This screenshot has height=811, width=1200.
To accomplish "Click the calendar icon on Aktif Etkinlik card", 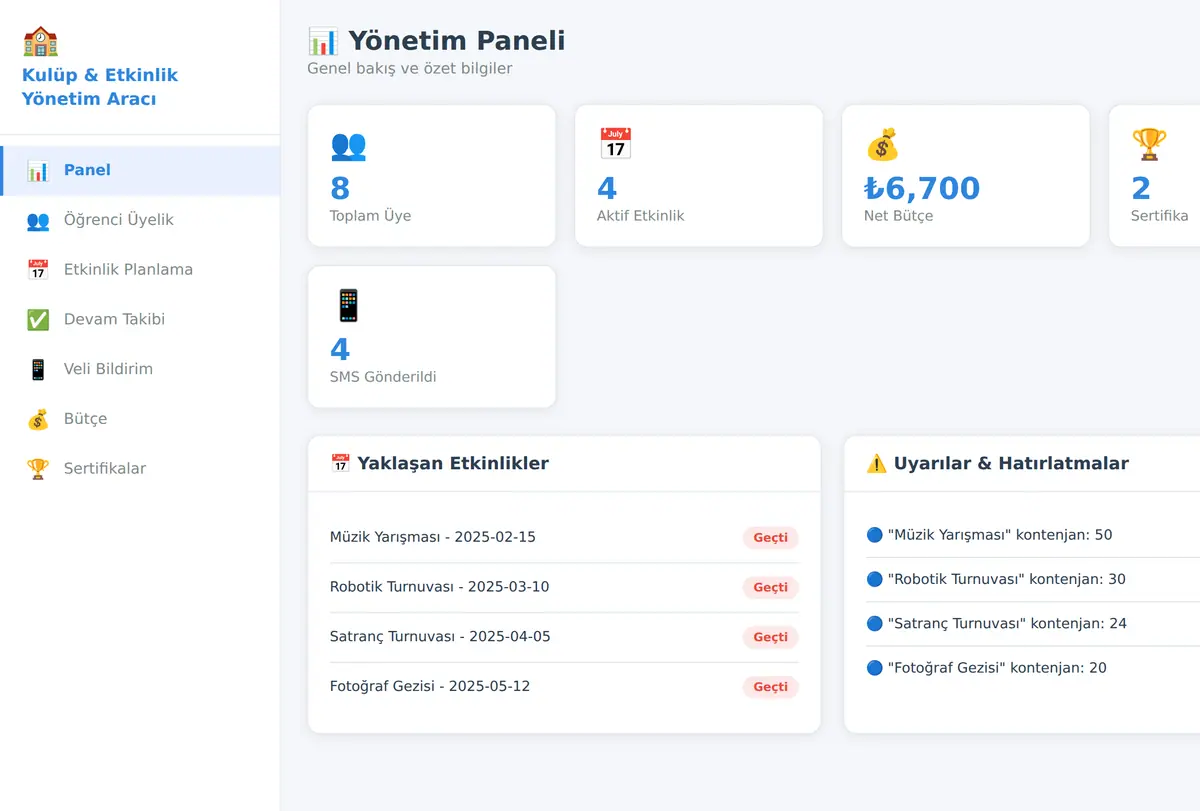I will coord(615,144).
